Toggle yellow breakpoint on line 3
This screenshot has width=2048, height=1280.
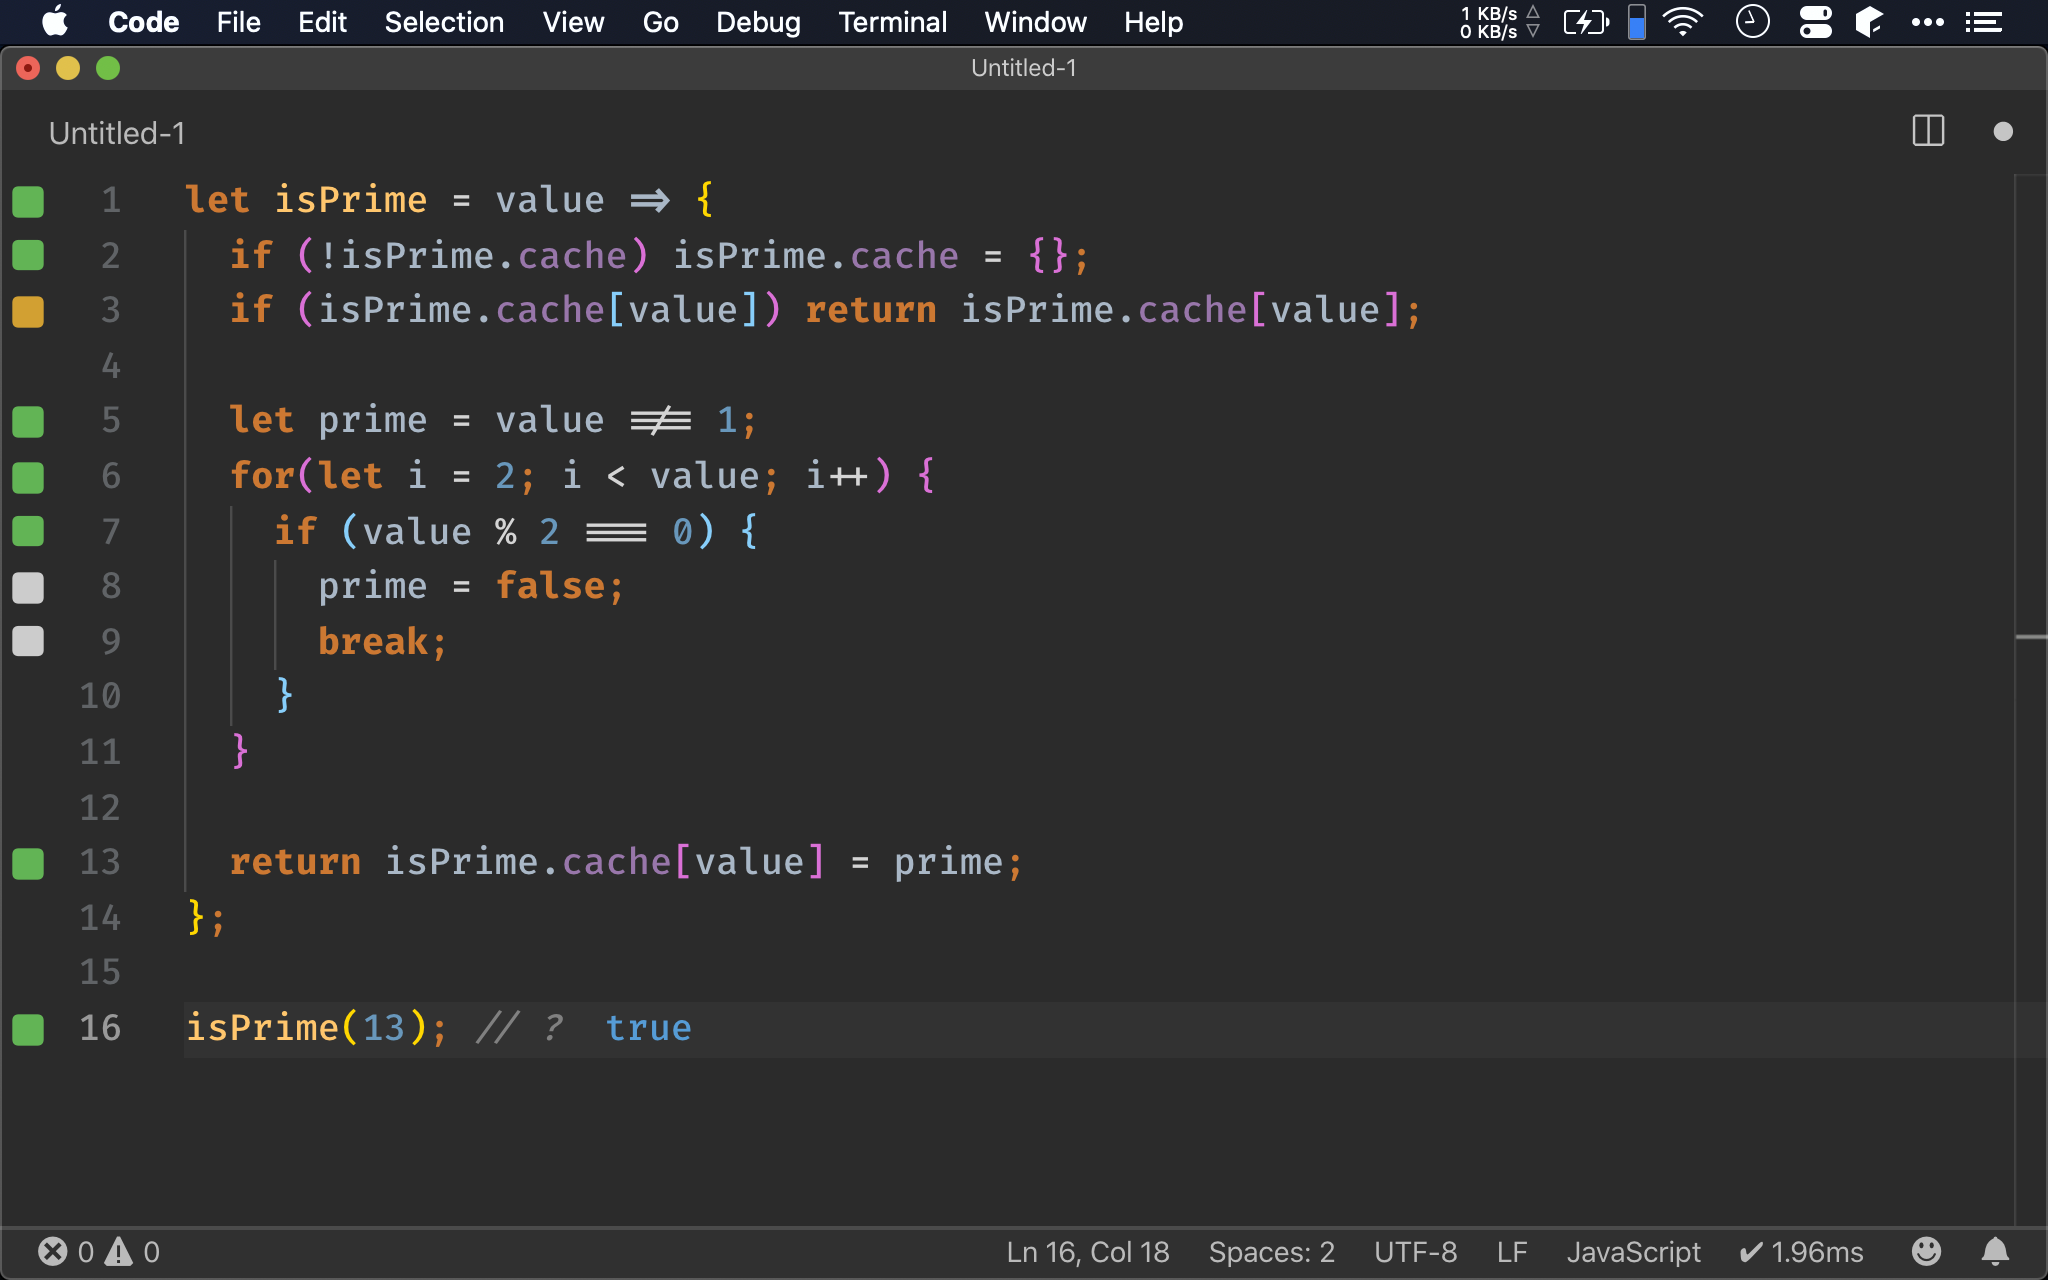click(x=28, y=310)
